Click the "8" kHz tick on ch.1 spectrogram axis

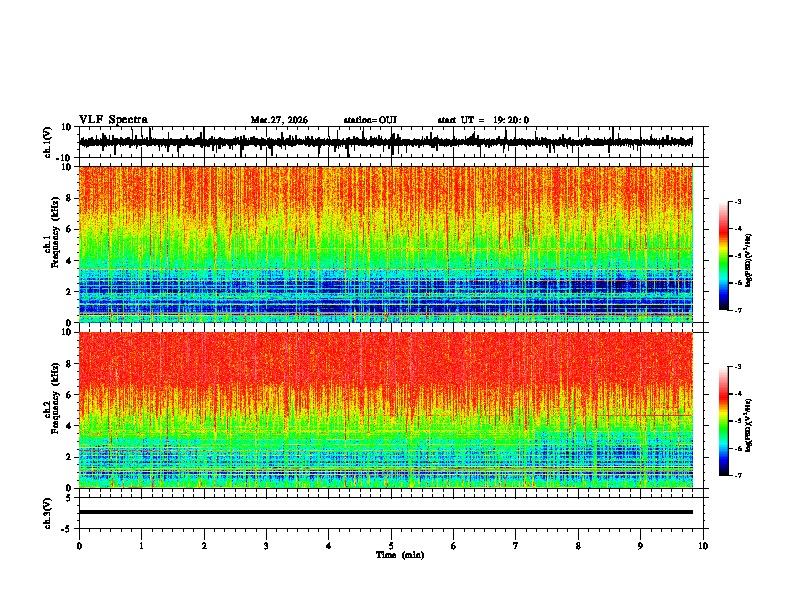pyautogui.click(x=70, y=198)
